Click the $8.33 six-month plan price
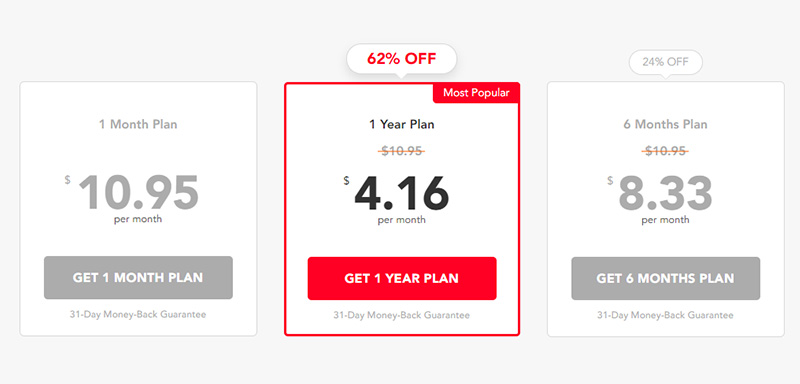 660,194
